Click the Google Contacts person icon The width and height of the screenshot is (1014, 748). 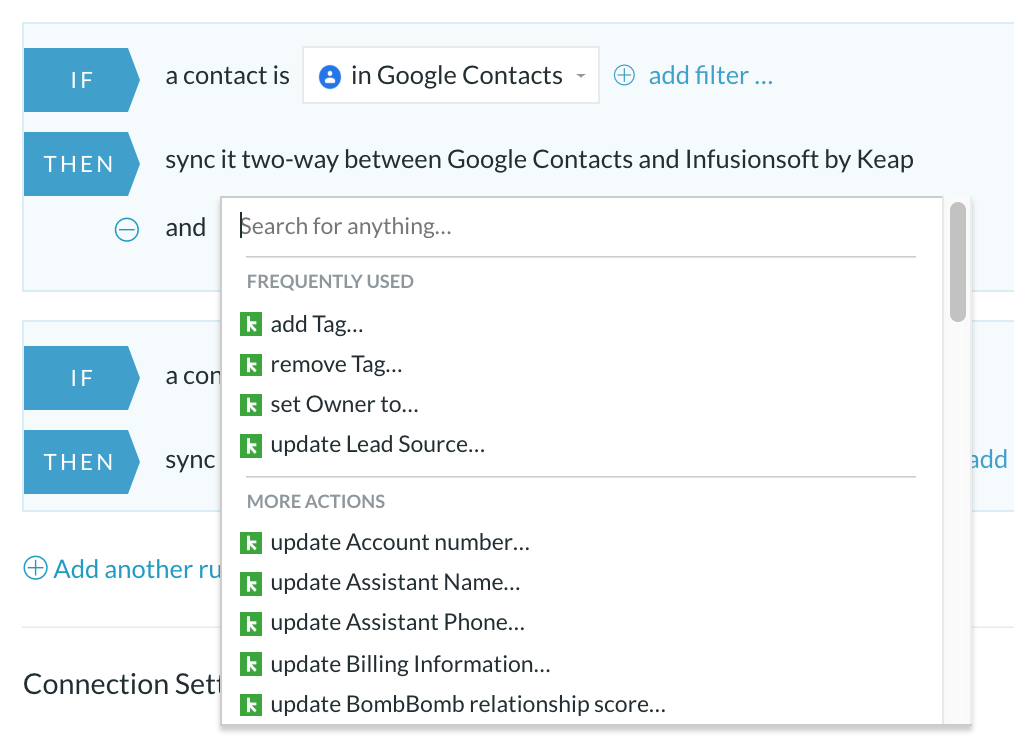coord(330,76)
